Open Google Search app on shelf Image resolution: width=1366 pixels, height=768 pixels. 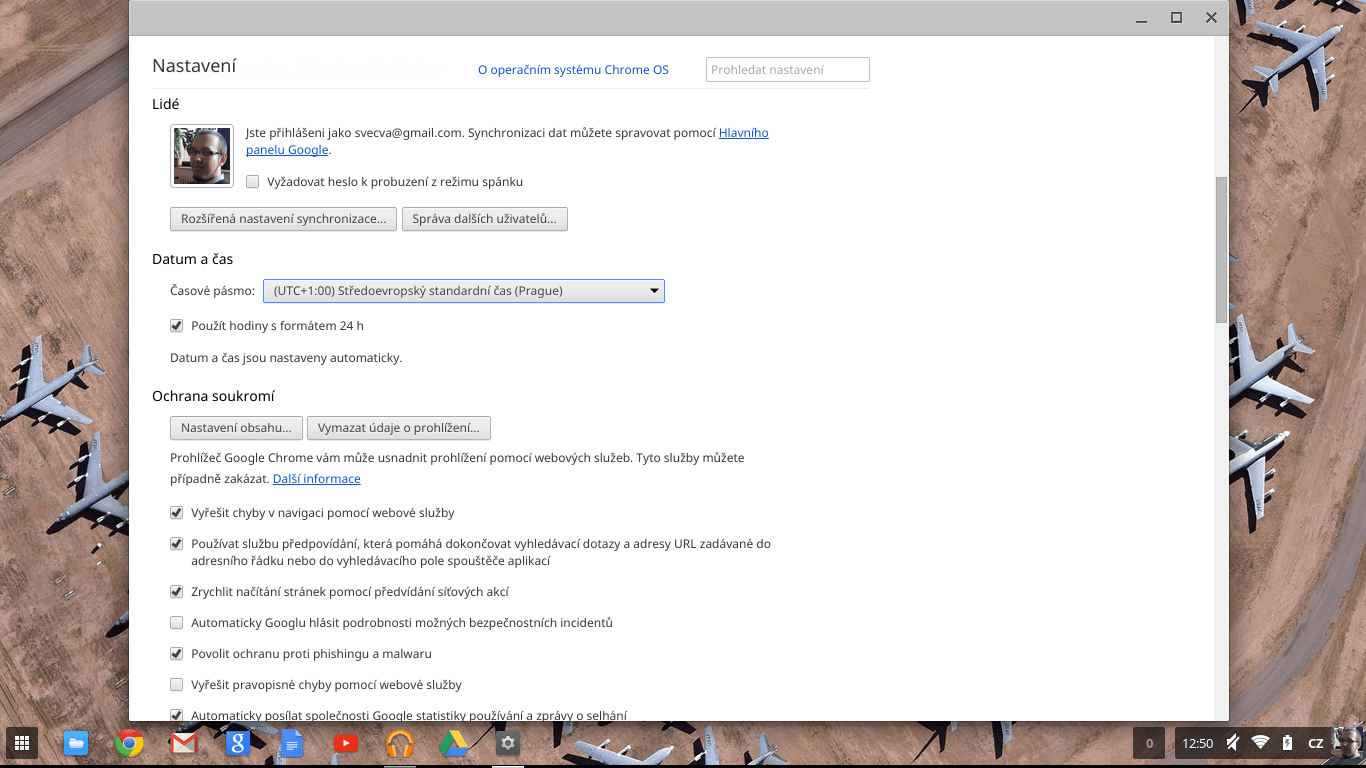237,743
